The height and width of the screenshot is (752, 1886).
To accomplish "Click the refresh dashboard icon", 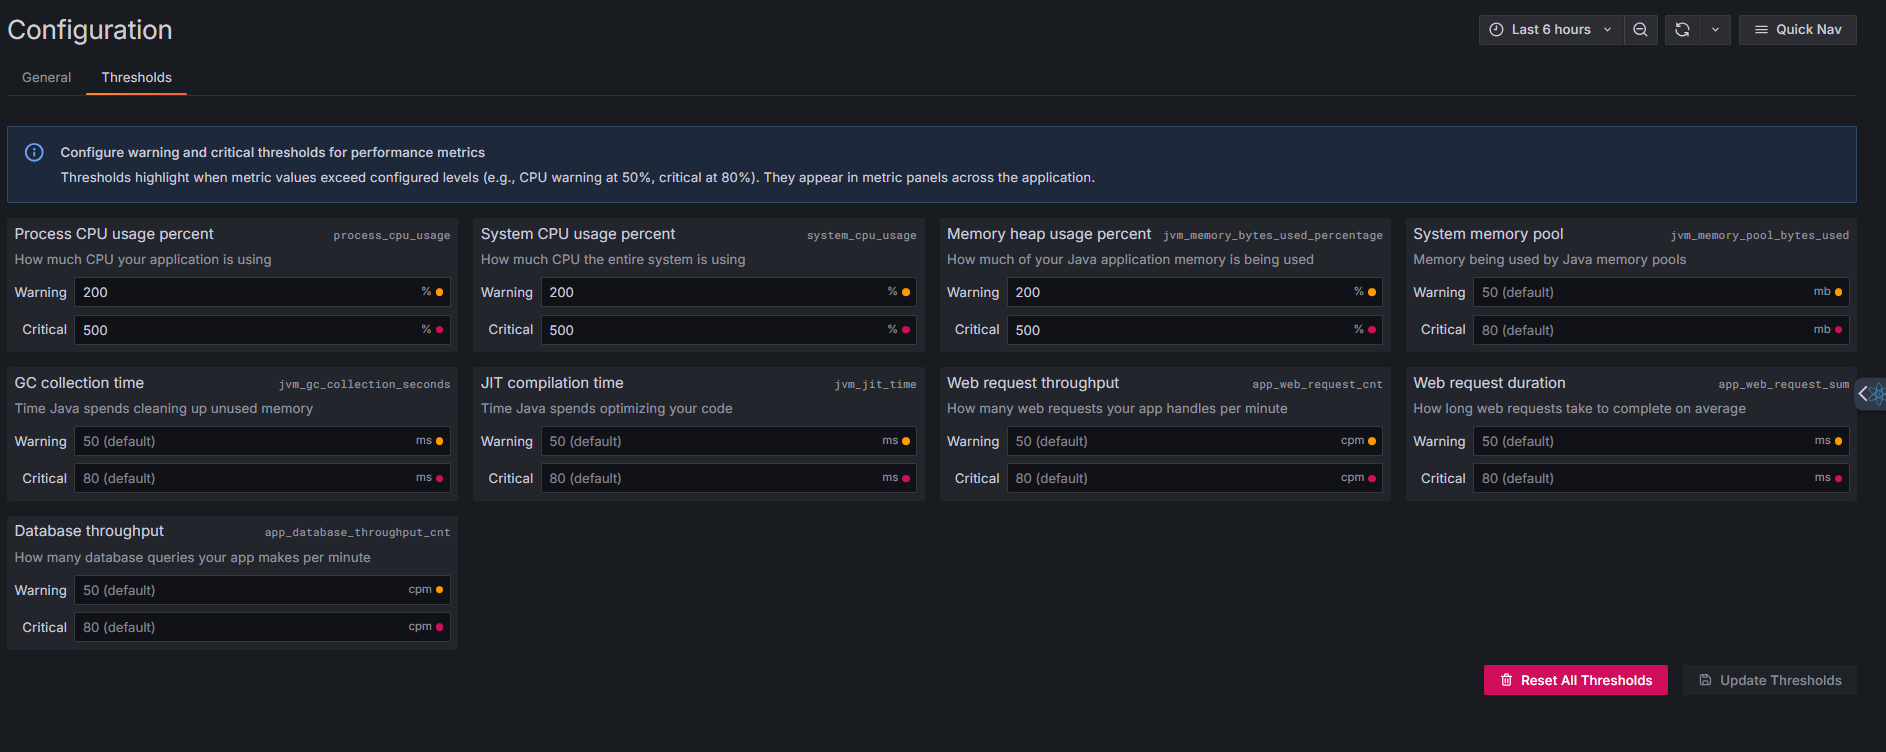I will (1682, 30).
